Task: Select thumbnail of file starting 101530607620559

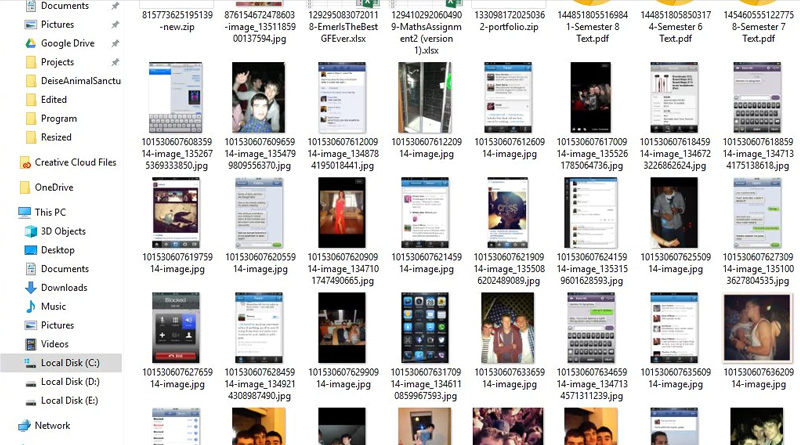Action: pos(259,213)
